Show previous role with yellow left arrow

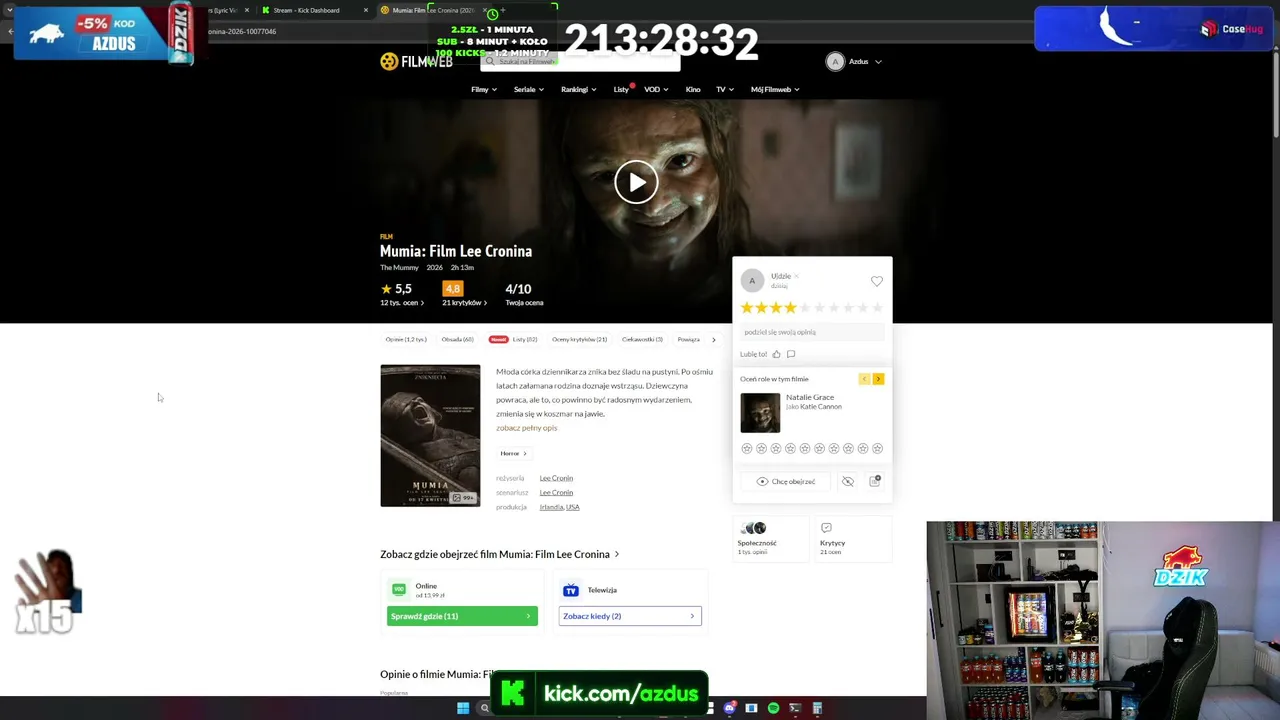pyautogui.click(x=864, y=379)
